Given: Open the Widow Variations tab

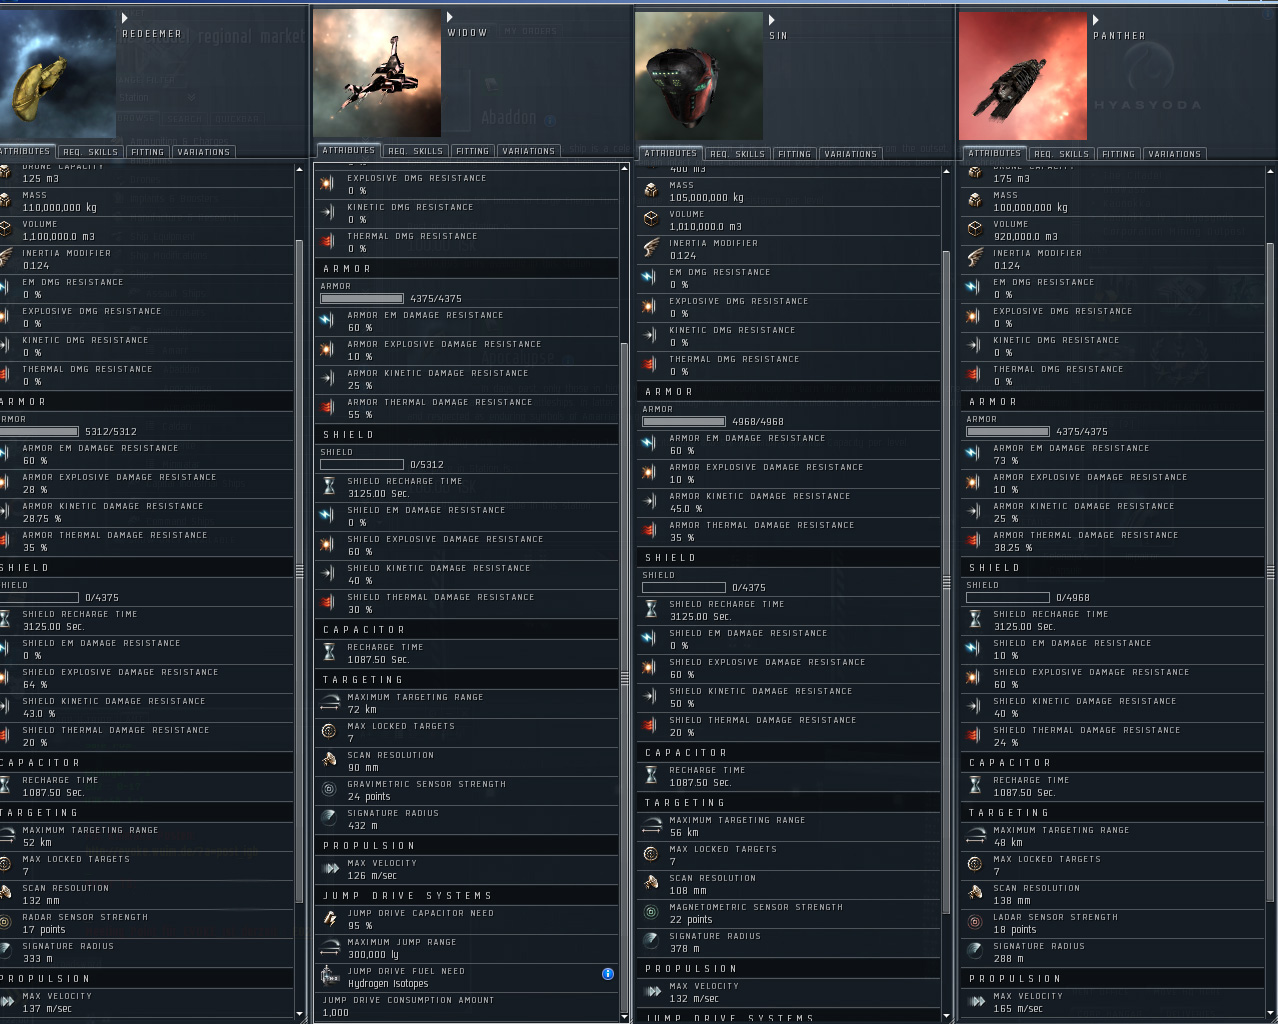Looking at the screenshot, I should 528,151.
